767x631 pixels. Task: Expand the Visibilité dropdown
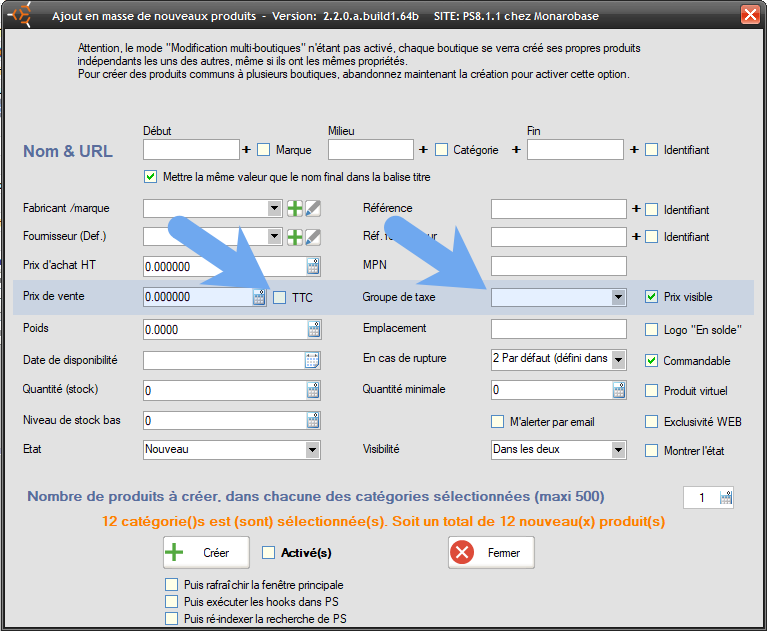click(x=618, y=450)
